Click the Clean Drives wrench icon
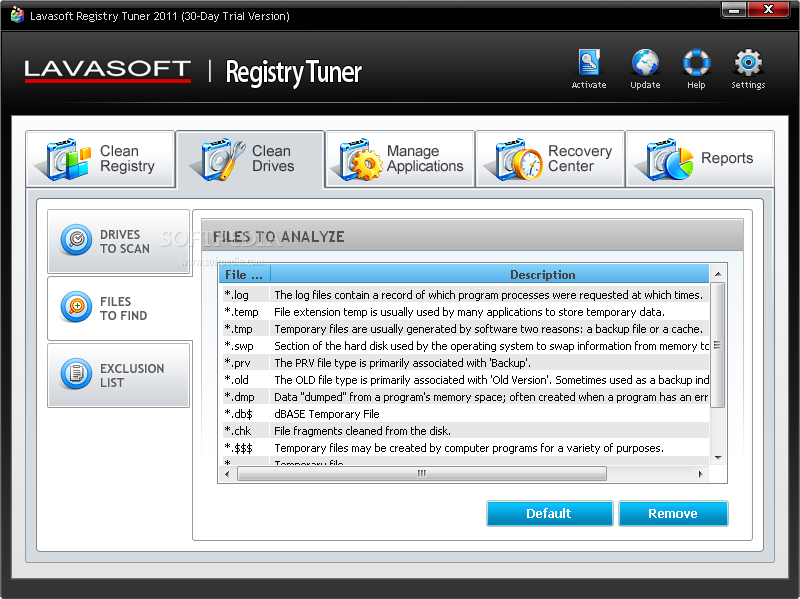Image resolution: width=800 pixels, height=599 pixels. click(220, 159)
